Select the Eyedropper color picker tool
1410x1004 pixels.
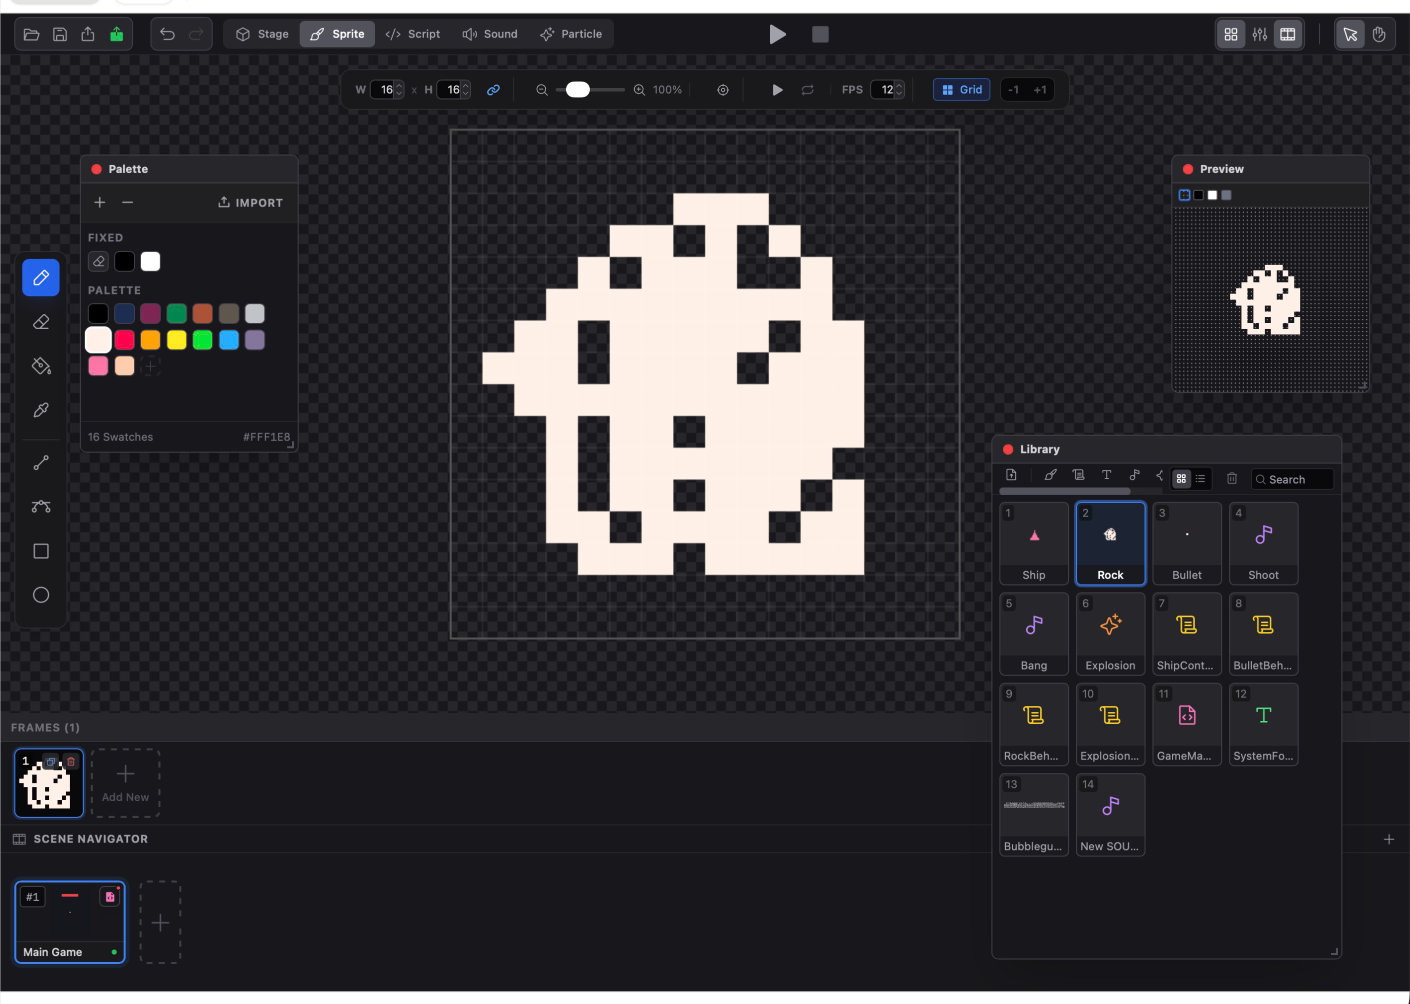[41, 410]
